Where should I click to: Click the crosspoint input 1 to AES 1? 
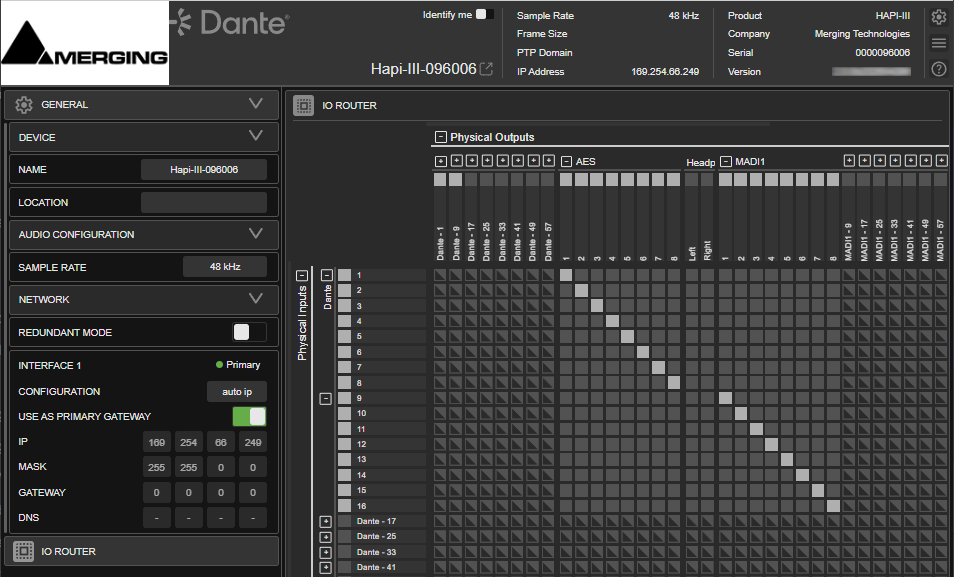566,275
